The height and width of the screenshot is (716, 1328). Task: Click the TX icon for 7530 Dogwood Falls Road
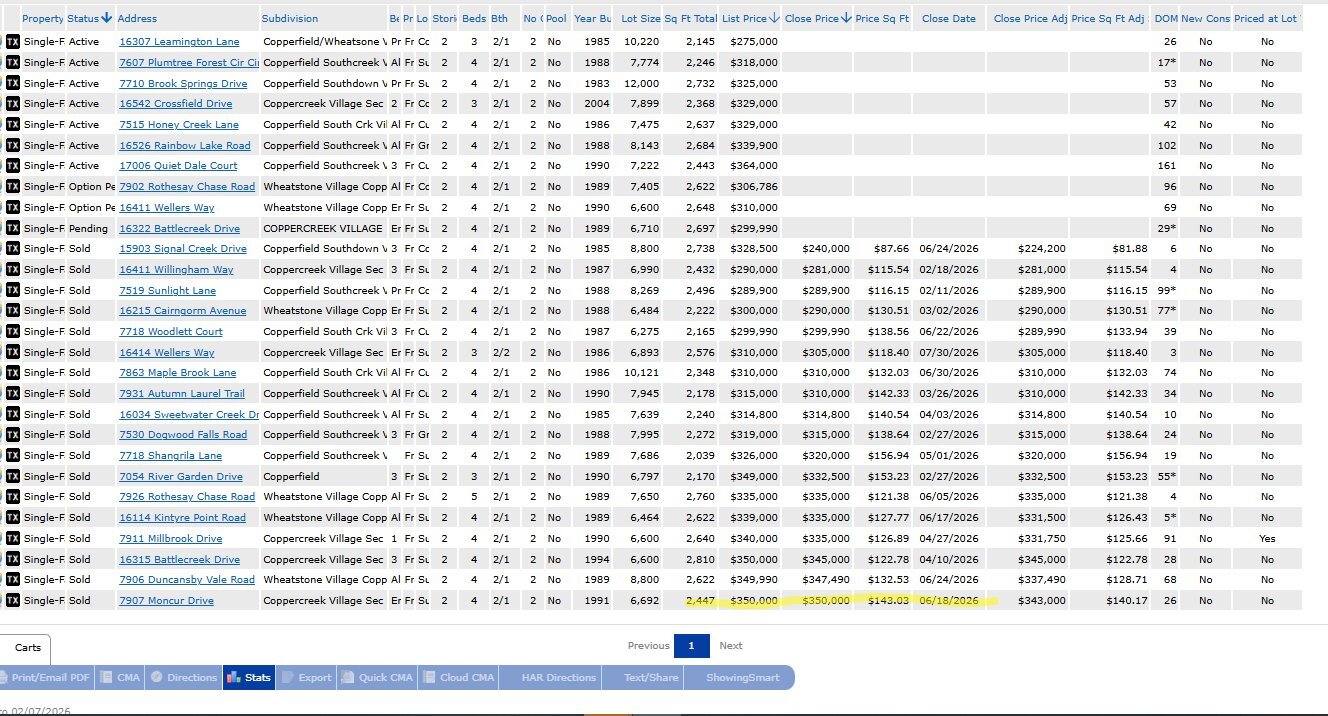click(x=13, y=434)
